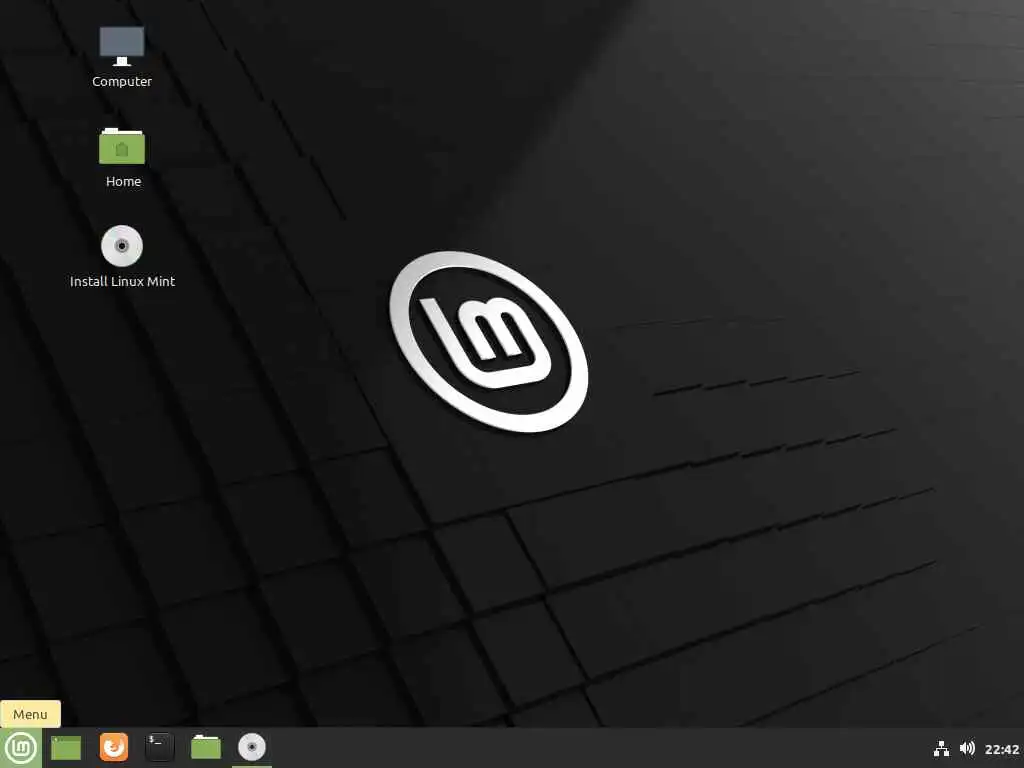Open the Linux Mint menu button
This screenshot has height=768, width=1024.
point(21,748)
